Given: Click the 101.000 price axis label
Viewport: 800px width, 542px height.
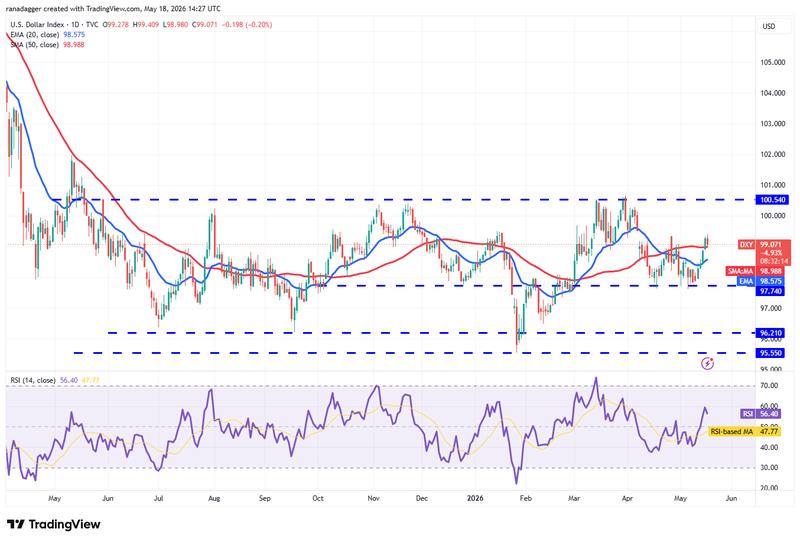Looking at the screenshot, I should click(772, 185).
